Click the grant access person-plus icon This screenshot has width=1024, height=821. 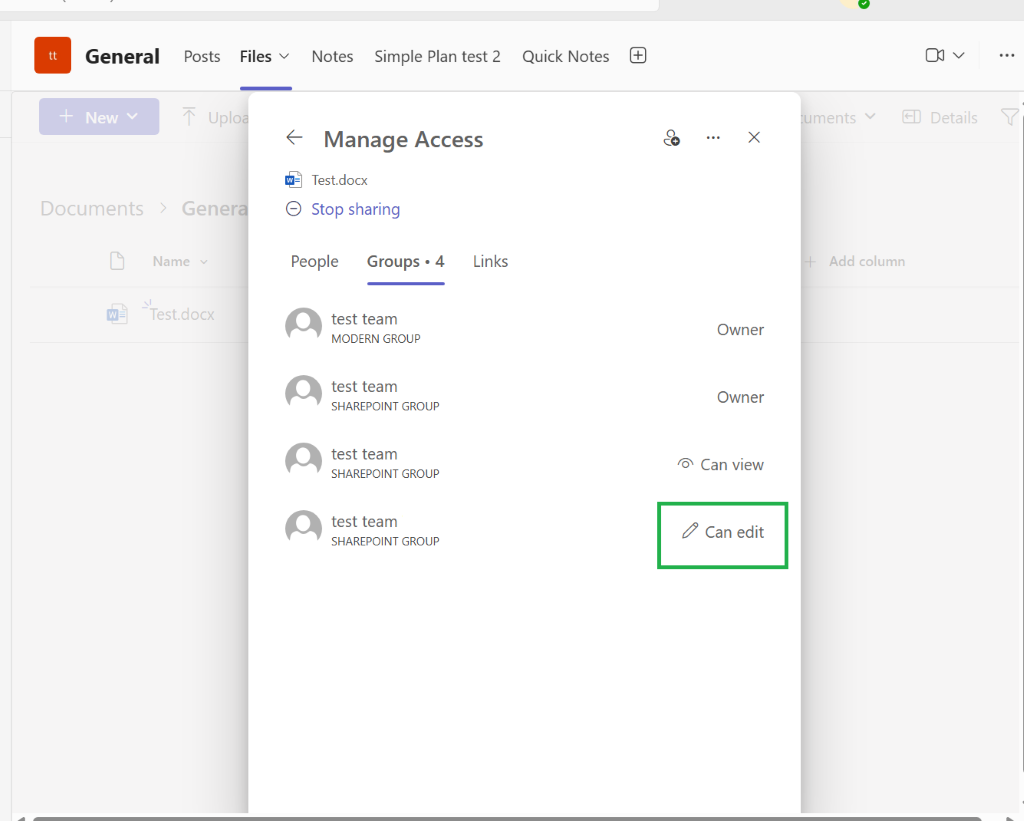(x=671, y=138)
